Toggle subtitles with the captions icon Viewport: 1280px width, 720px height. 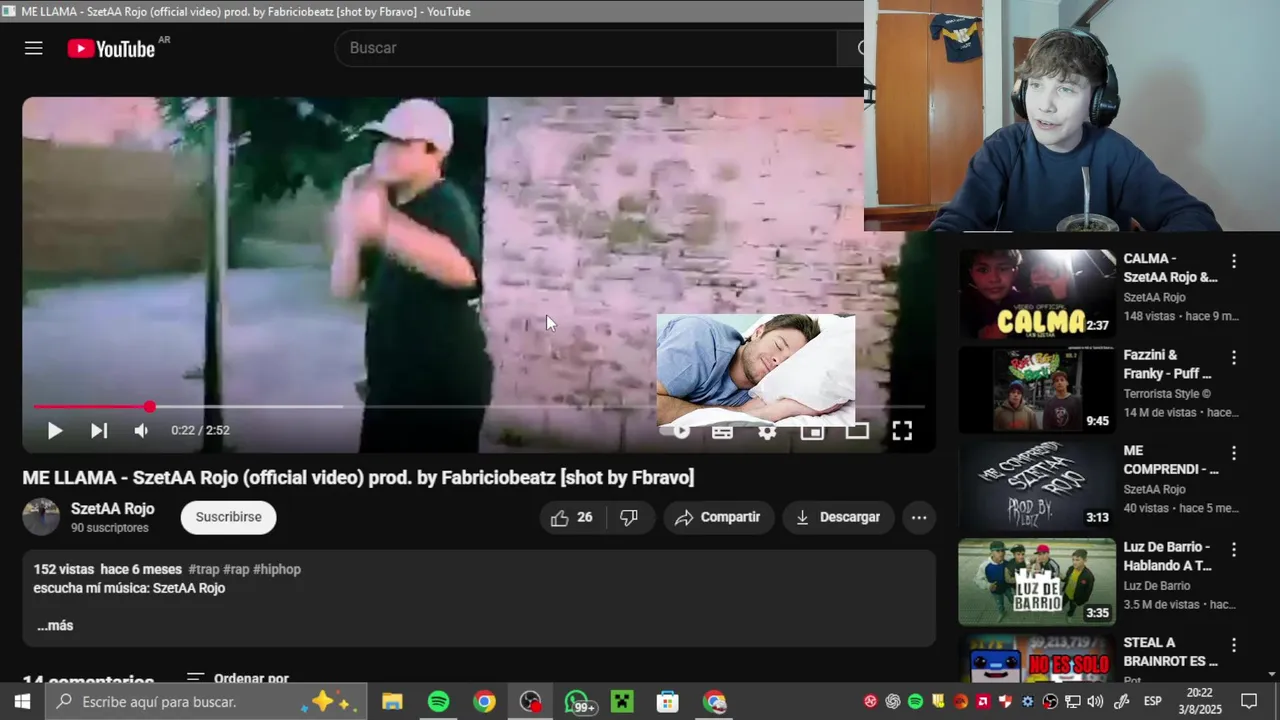pos(722,432)
